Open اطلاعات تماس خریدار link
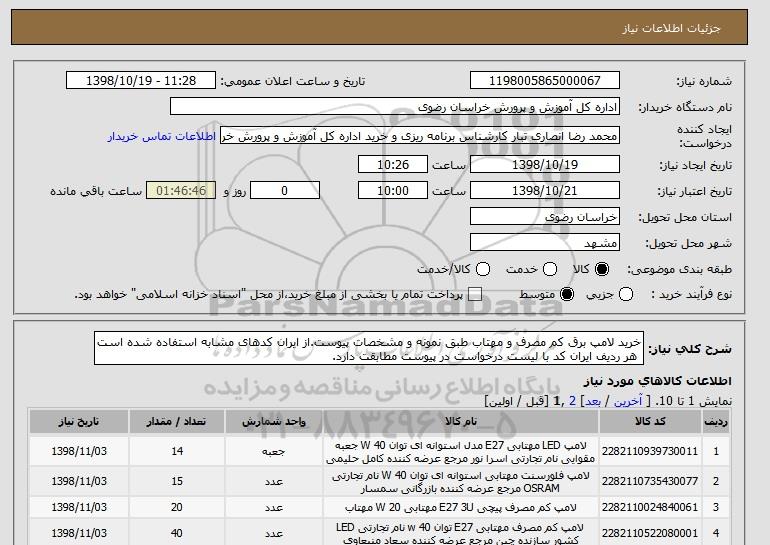The height and width of the screenshot is (545, 770). click(162, 136)
